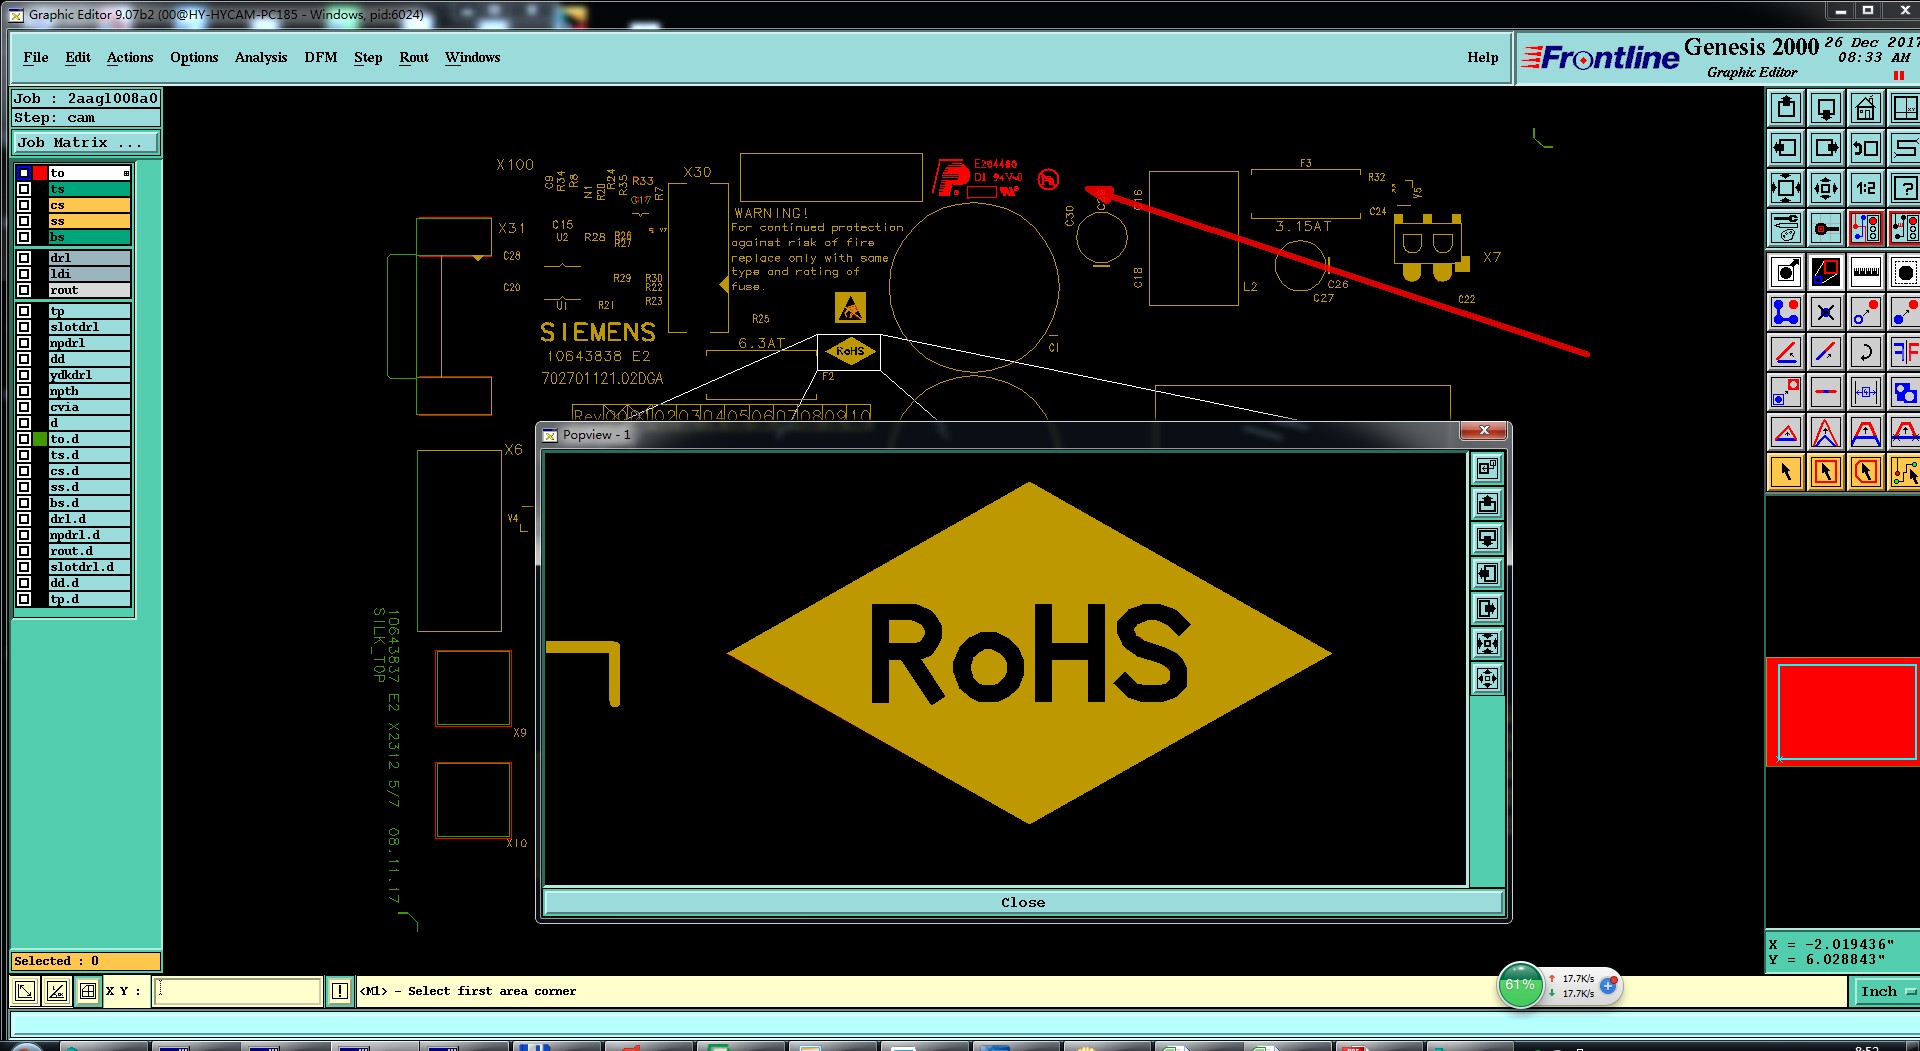Click the pan left icon in Popview

click(x=1488, y=573)
